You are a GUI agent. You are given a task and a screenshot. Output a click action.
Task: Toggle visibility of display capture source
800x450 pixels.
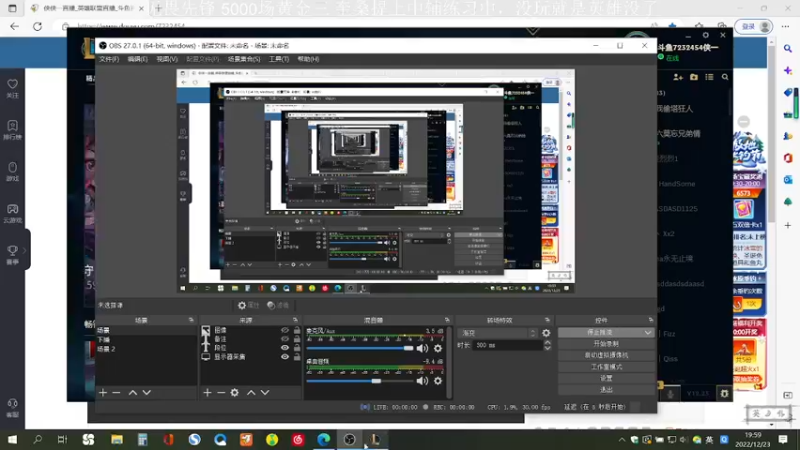click(x=285, y=357)
